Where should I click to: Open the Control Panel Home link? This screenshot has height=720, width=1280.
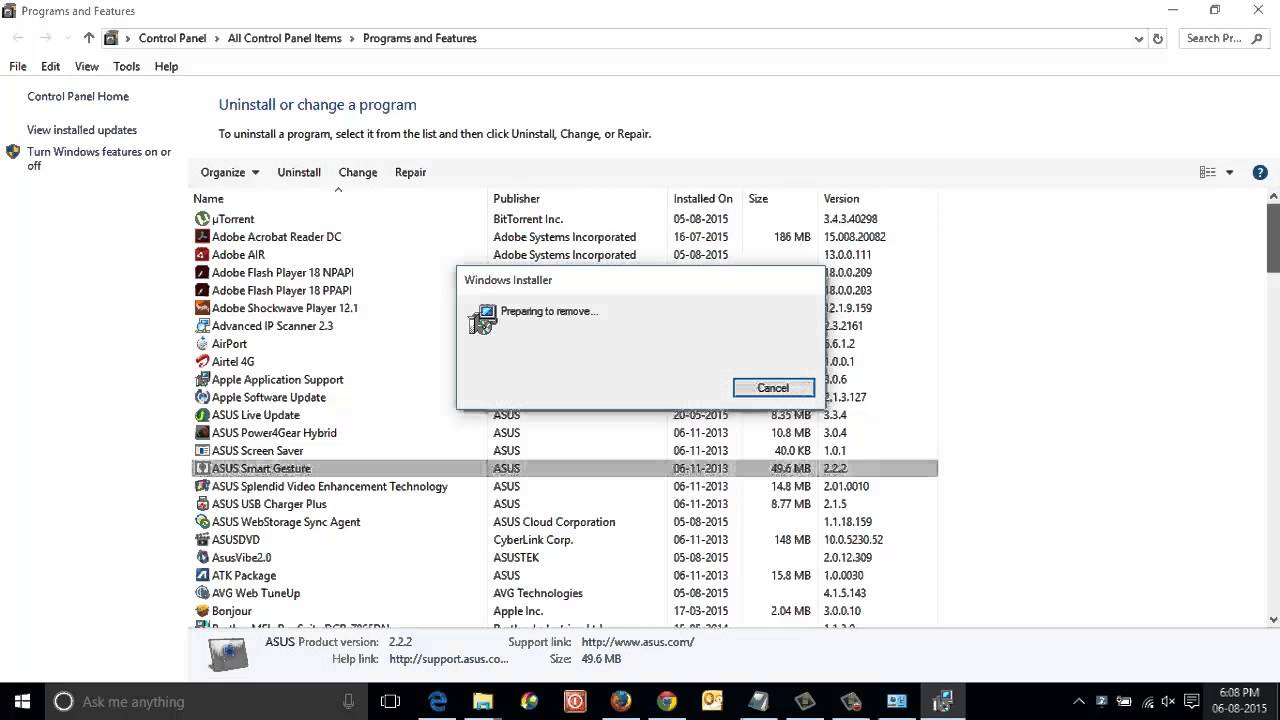[78, 96]
